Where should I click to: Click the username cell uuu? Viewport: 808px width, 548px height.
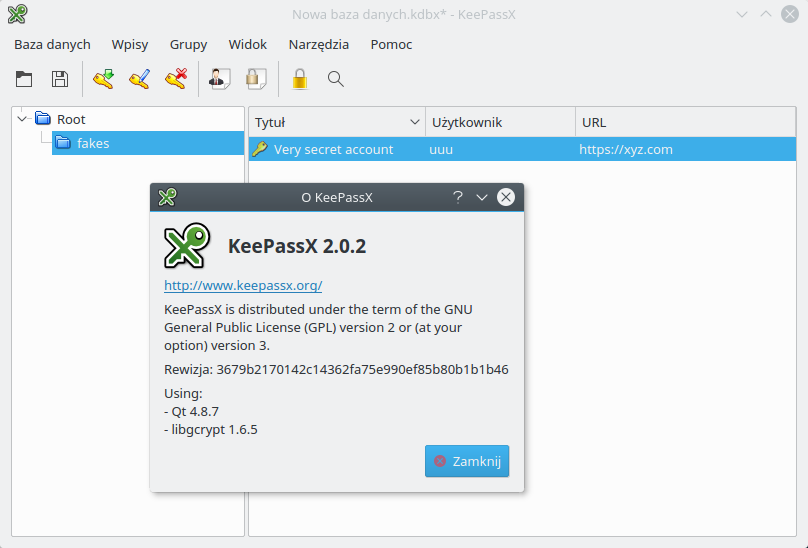tap(441, 149)
